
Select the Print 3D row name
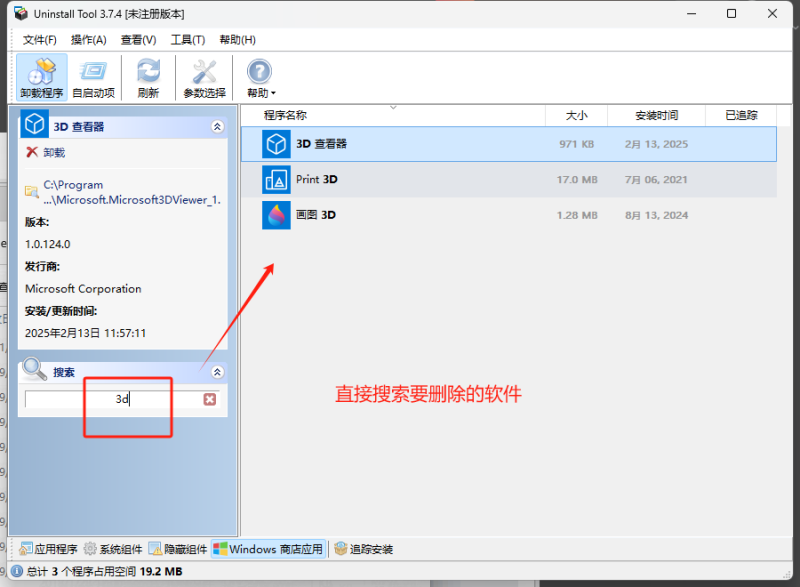317,180
